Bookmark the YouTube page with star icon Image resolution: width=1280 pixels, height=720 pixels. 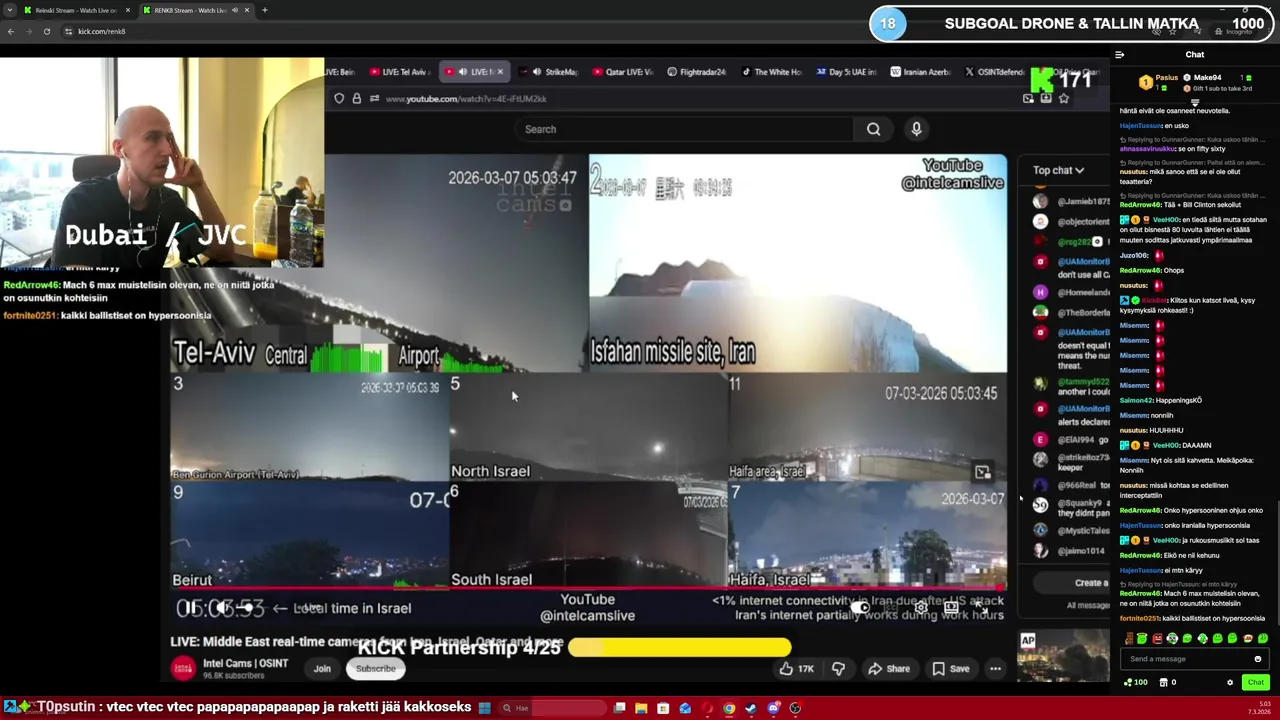pyautogui.click(x=1063, y=98)
